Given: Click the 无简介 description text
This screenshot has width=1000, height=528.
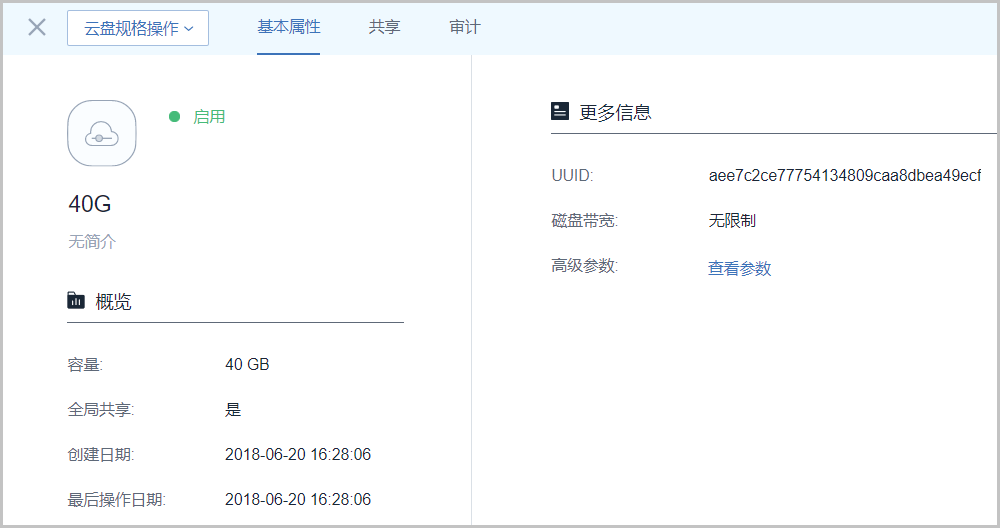Looking at the screenshot, I should pos(92,242).
